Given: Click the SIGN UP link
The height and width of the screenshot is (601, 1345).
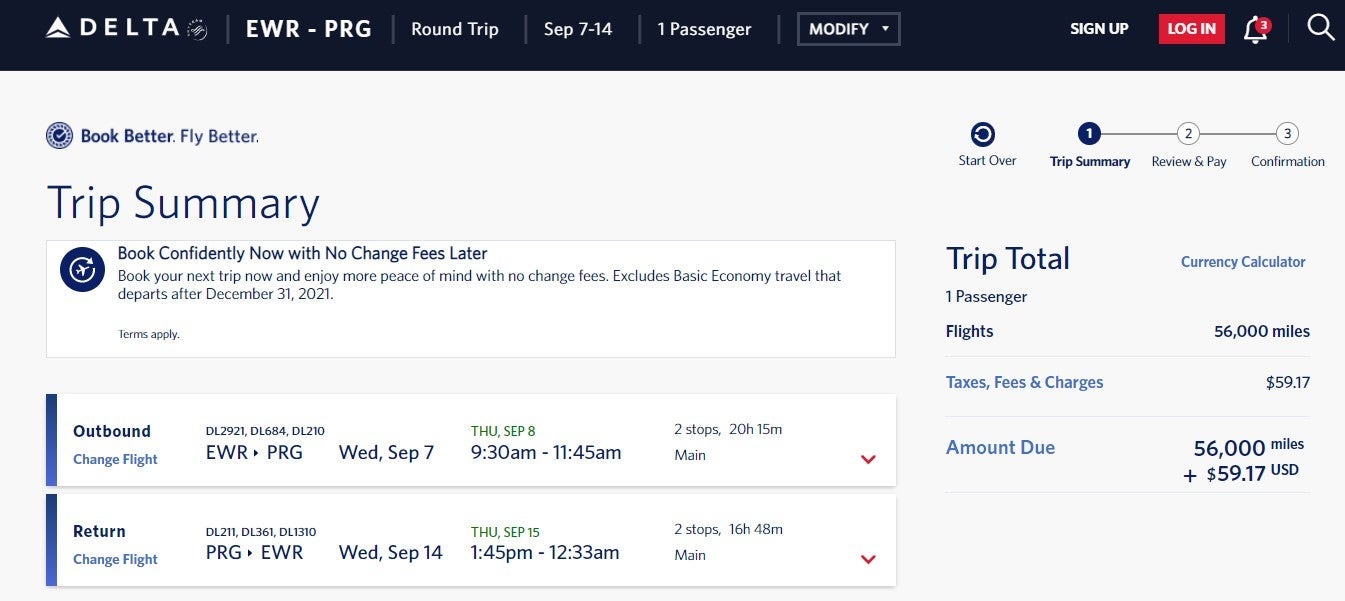Looking at the screenshot, I should (x=1099, y=29).
